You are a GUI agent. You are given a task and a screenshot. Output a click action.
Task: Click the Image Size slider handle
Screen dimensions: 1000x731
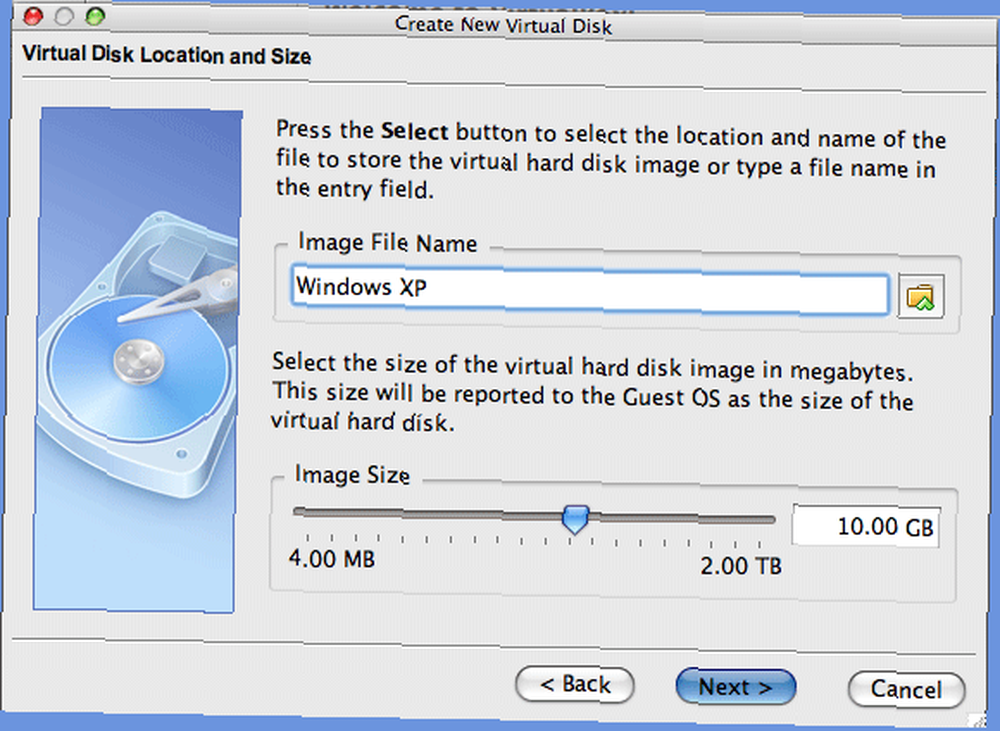(x=575, y=519)
